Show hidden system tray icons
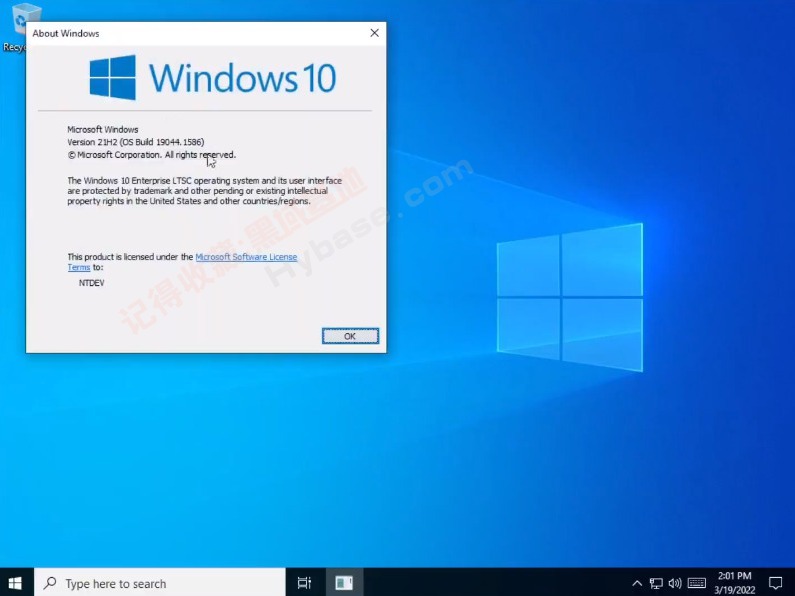795x596 pixels. point(637,583)
